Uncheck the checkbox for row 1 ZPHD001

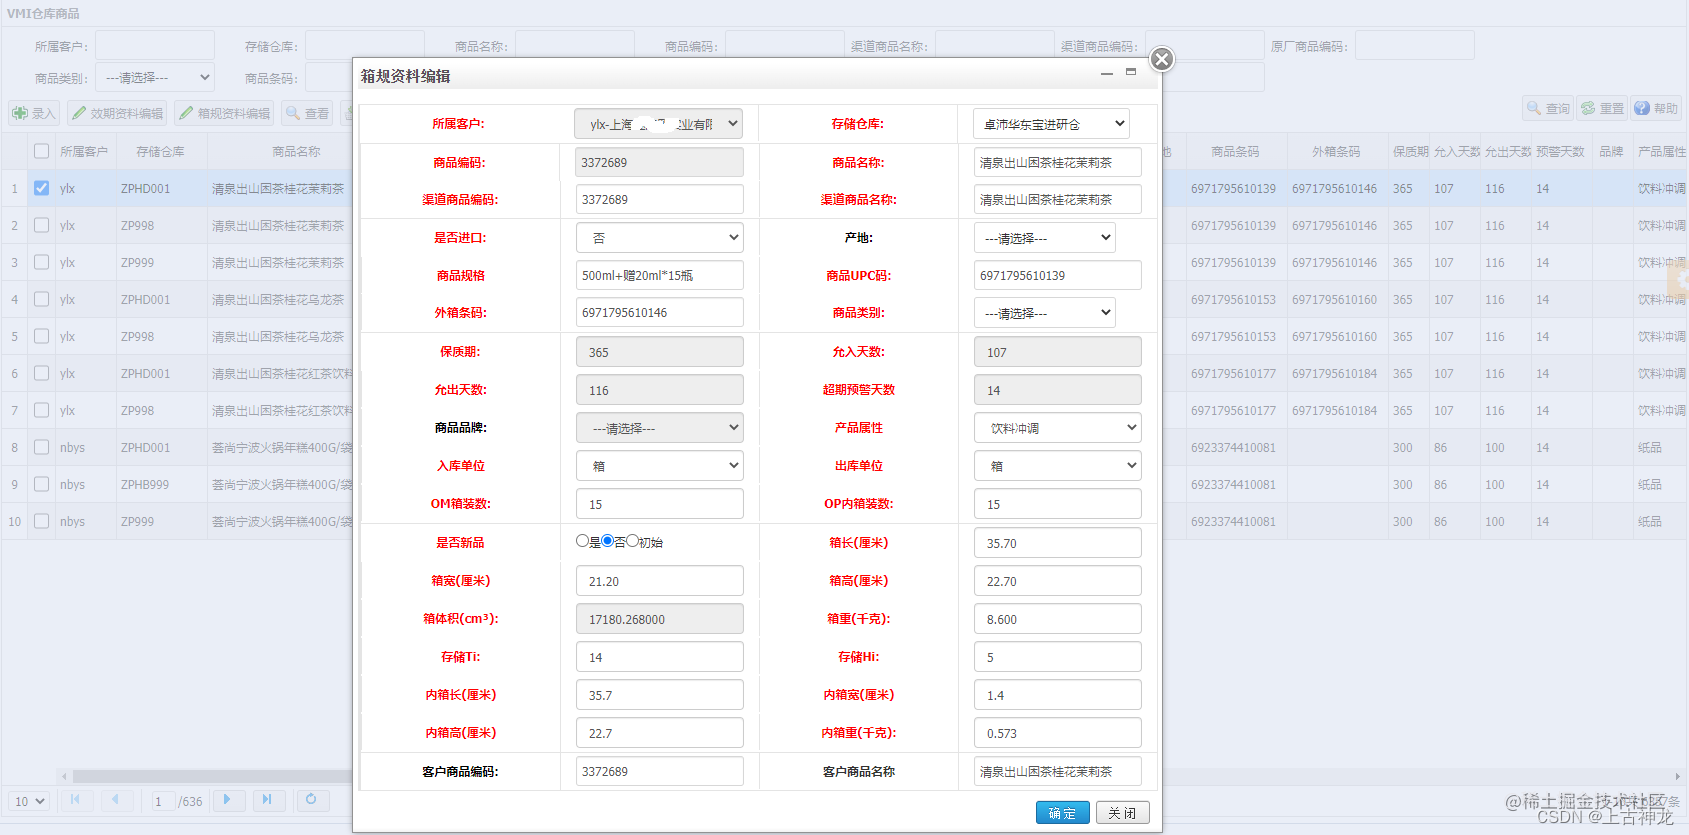point(41,188)
